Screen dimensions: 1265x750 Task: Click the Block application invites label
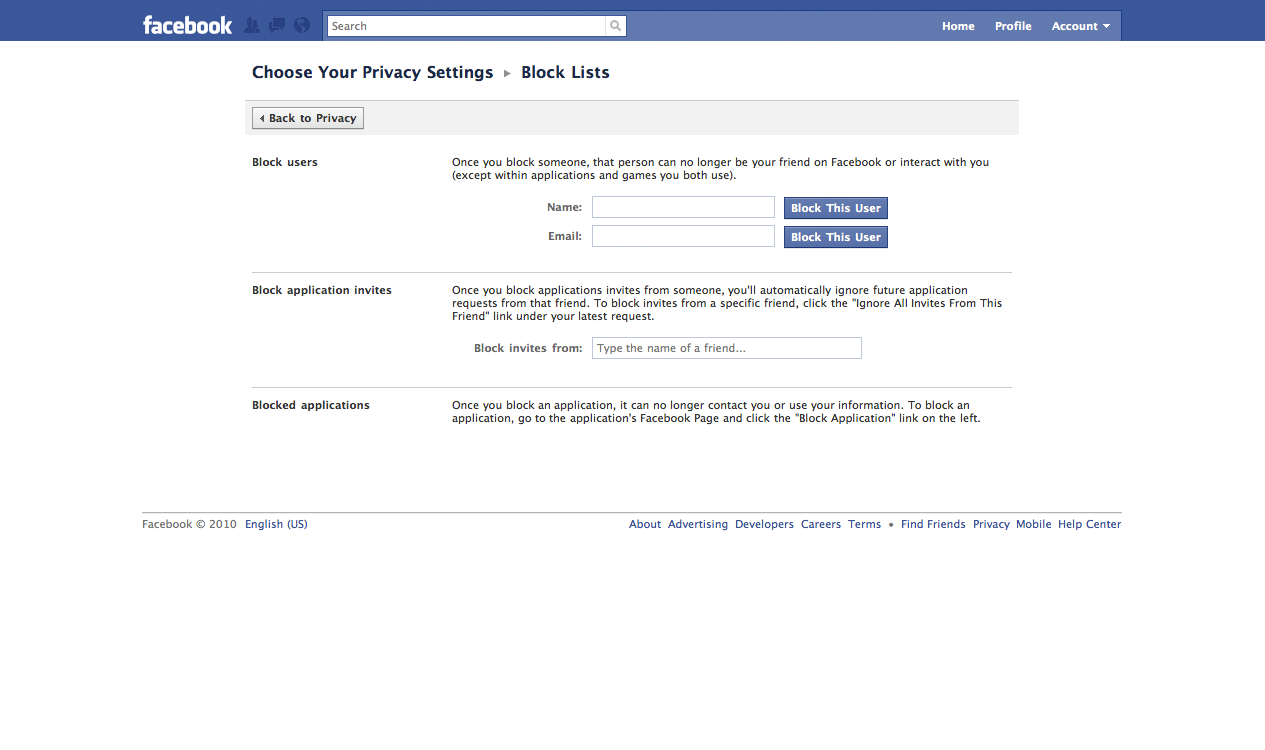click(x=322, y=290)
